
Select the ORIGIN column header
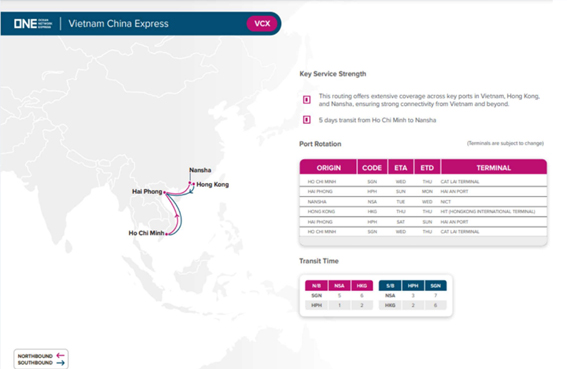[x=328, y=167]
